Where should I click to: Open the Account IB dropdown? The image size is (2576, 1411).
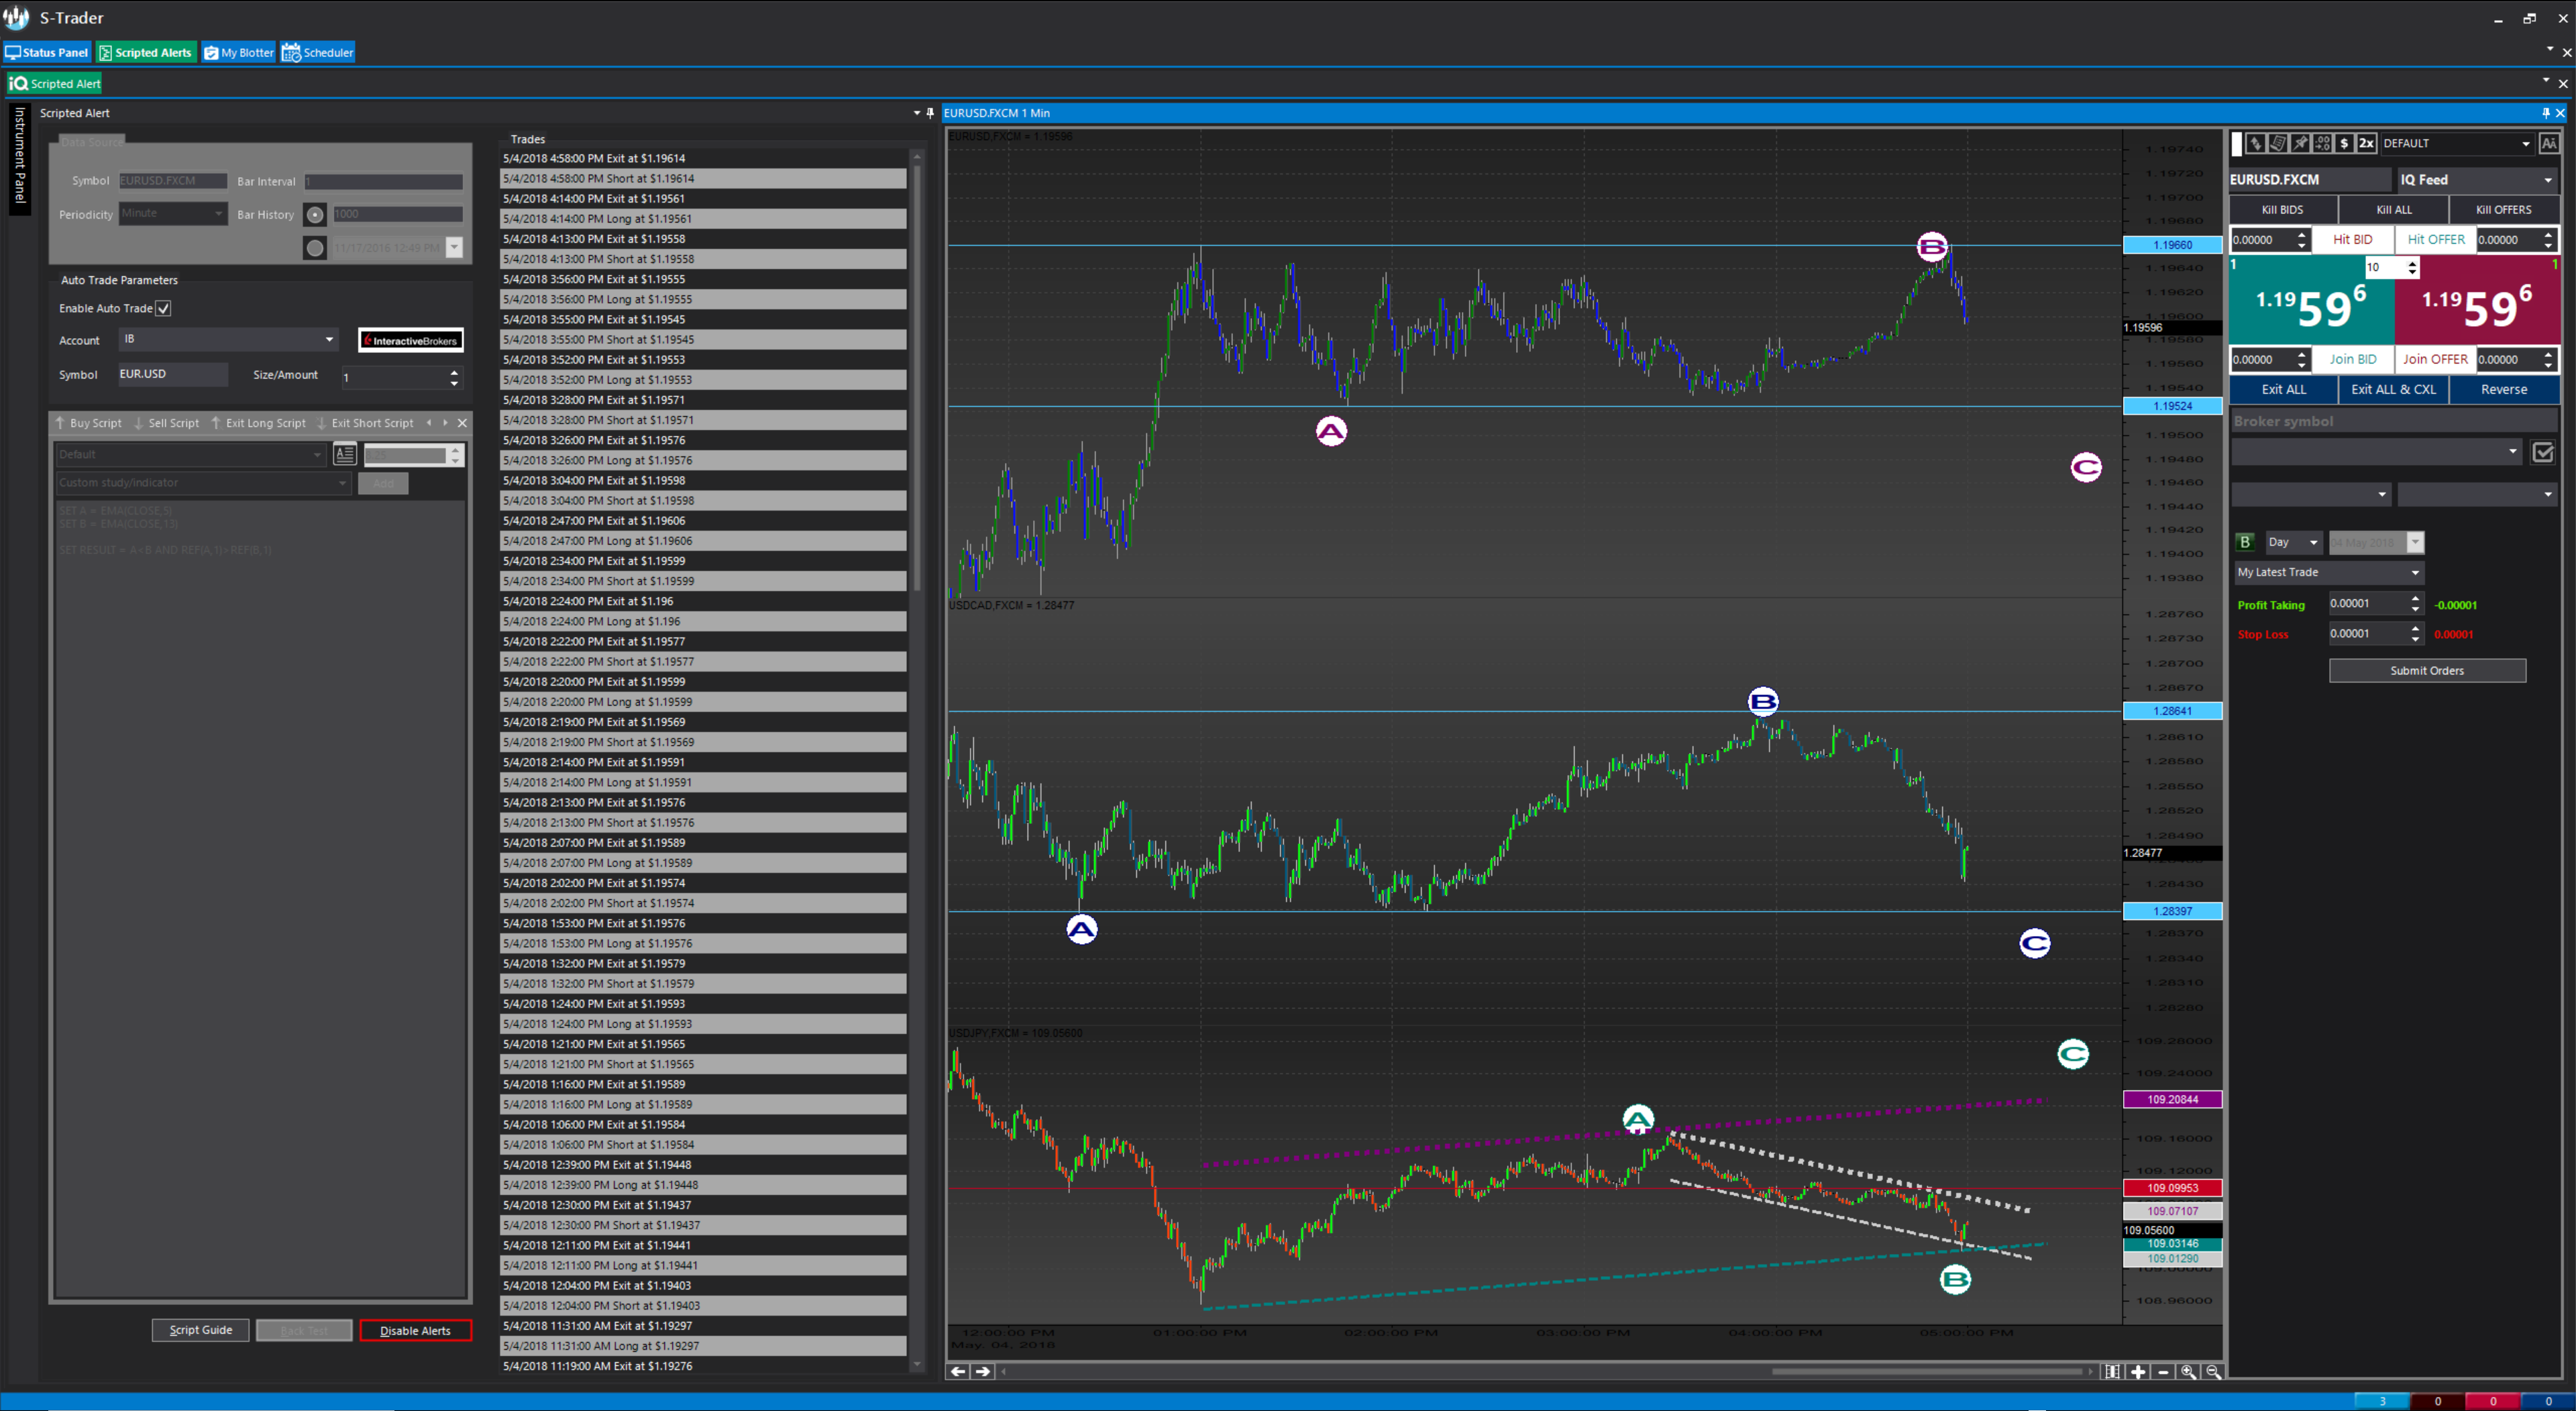[x=228, y=339]
